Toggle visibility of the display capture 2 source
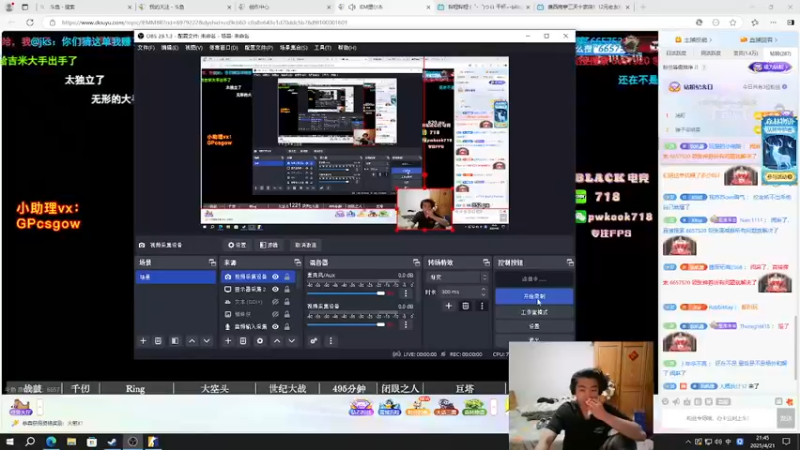Screen dimensions: 800x450 click(276, 289)
